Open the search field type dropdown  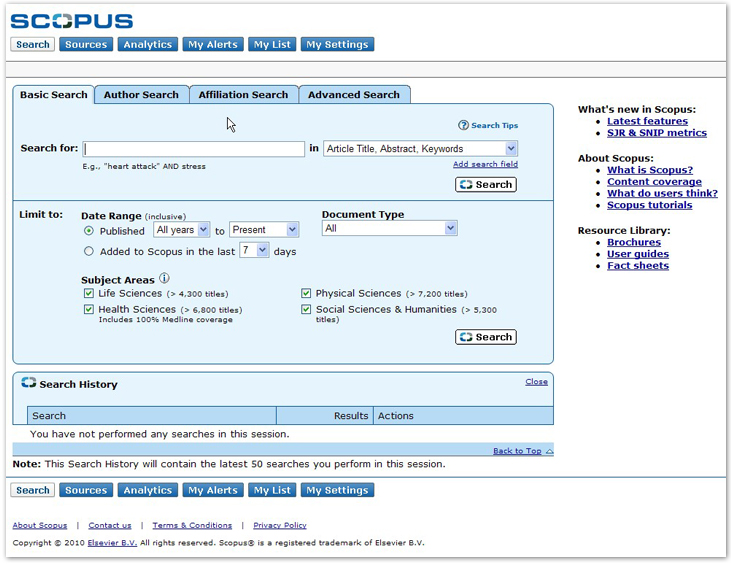pyautogui.click(x=421, y=149)
